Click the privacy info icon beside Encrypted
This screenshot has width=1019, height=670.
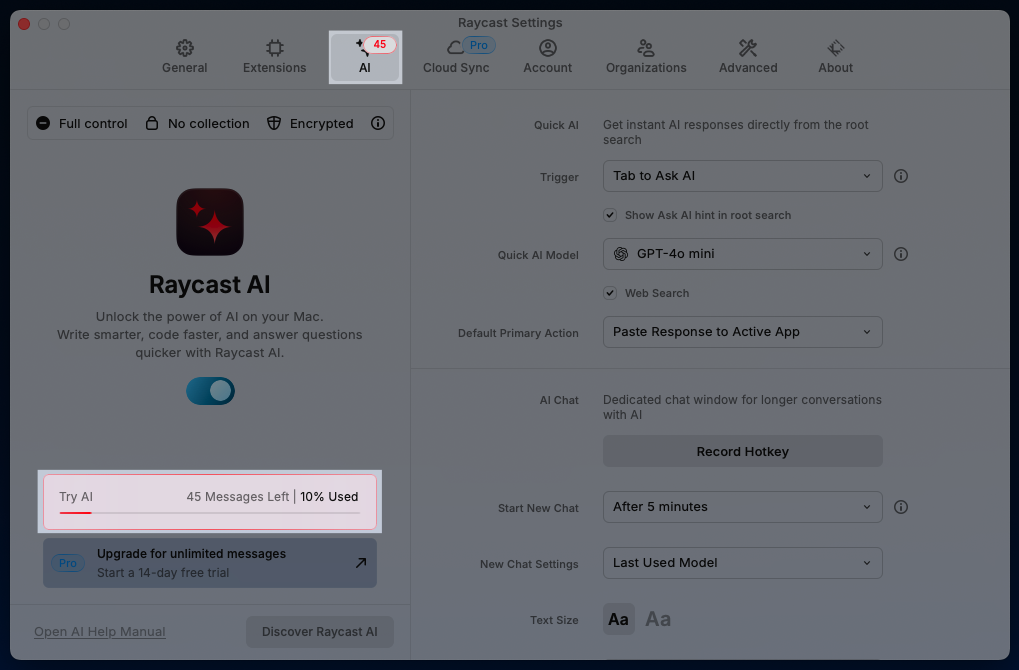click(x=378, y=123)
